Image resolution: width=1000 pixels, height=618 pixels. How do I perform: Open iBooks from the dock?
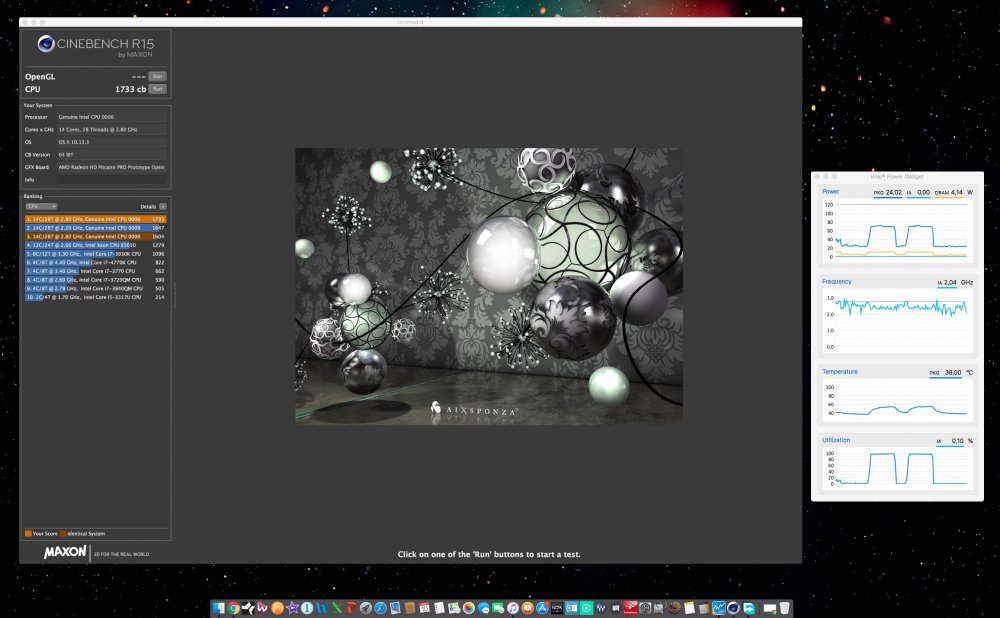tap(527, 608)
